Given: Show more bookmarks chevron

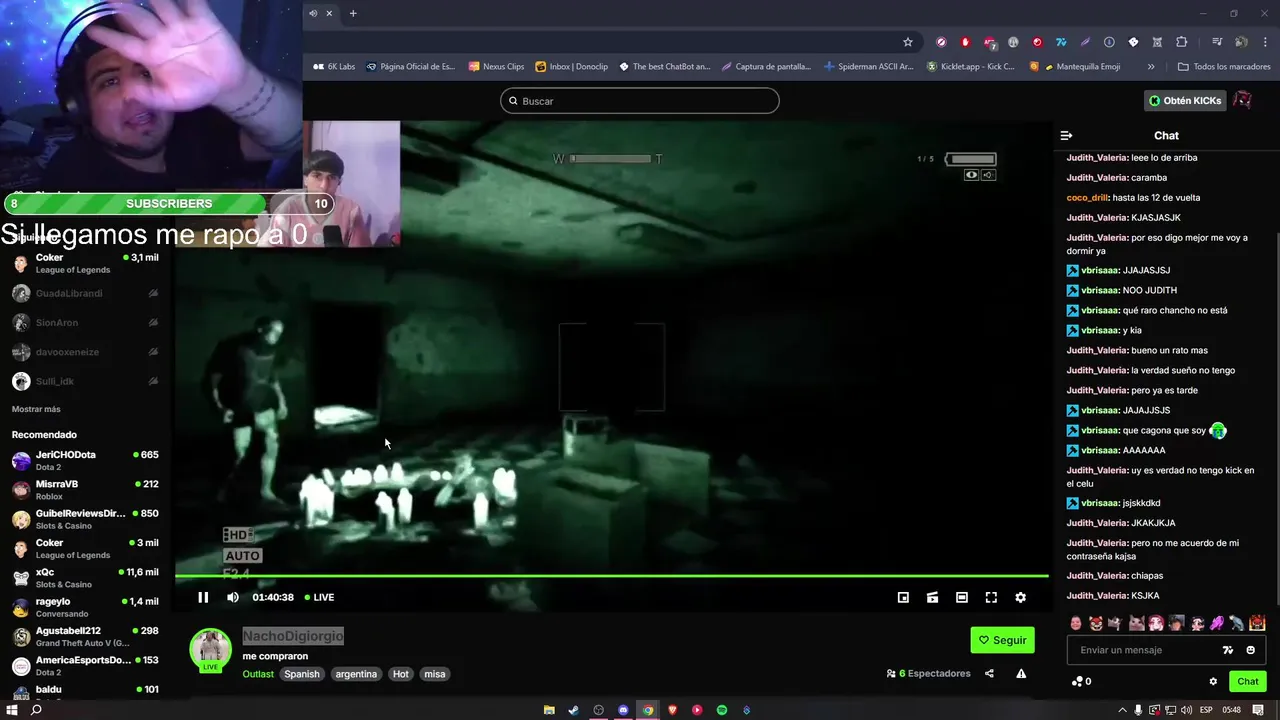Looking at the screenshot, I should click(1151, 67).
